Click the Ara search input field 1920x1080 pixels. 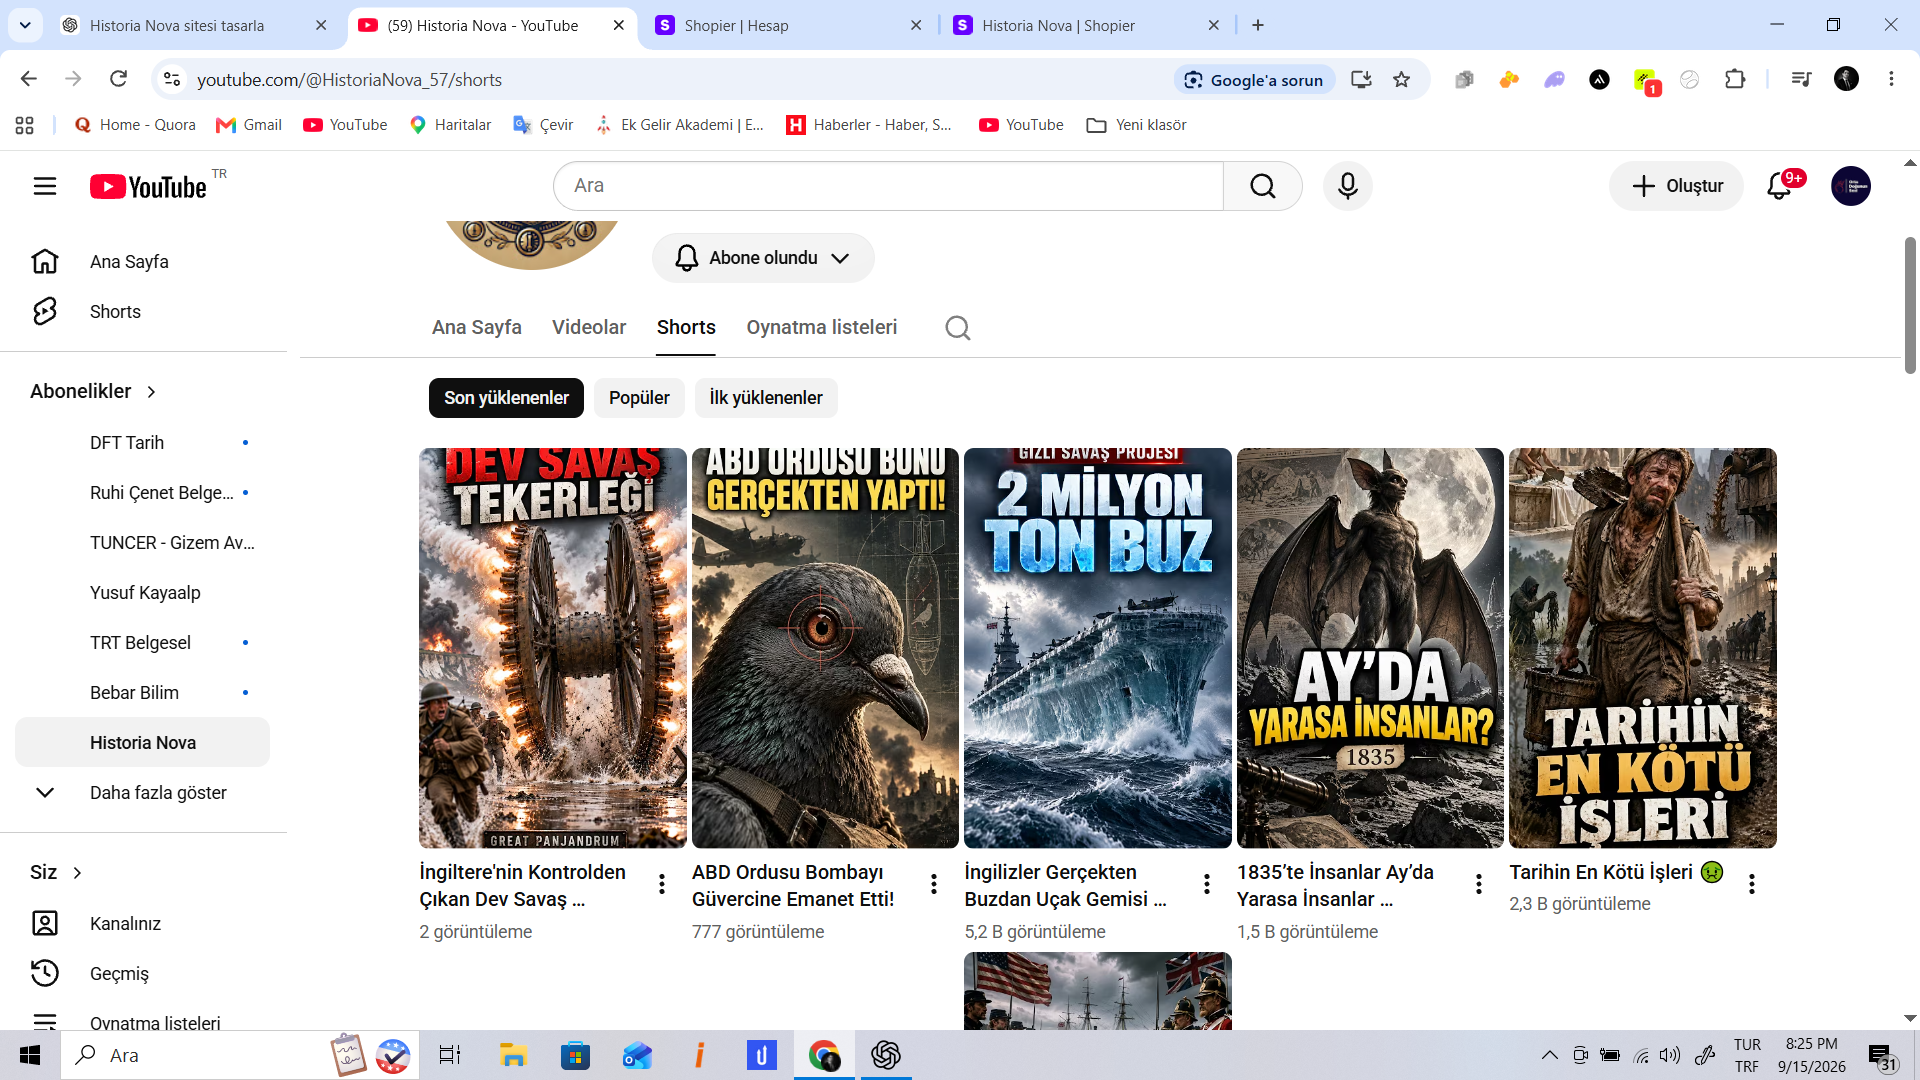888,186
